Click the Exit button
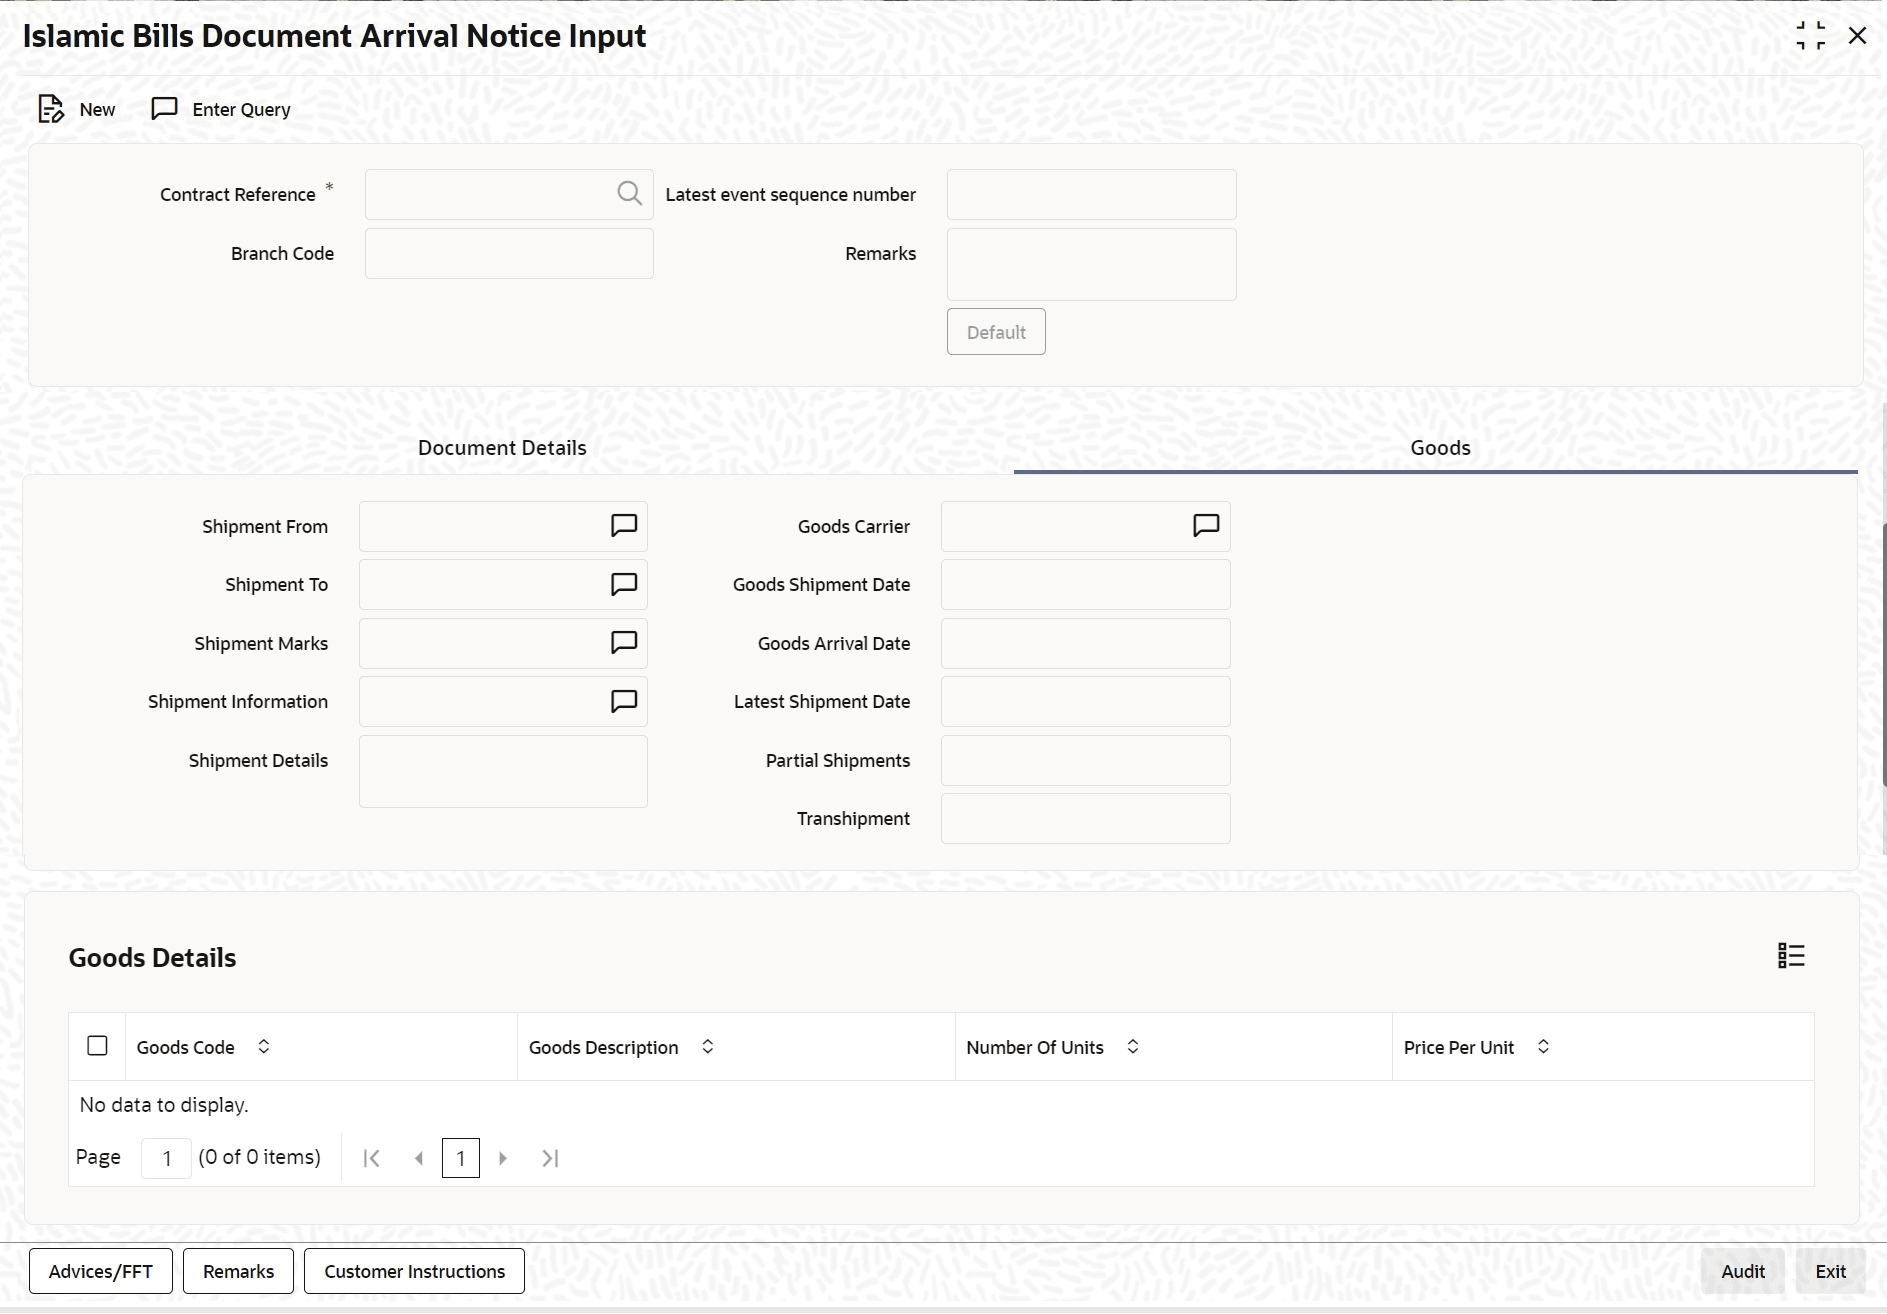1887x1314 pixels. [1831, 1271]
